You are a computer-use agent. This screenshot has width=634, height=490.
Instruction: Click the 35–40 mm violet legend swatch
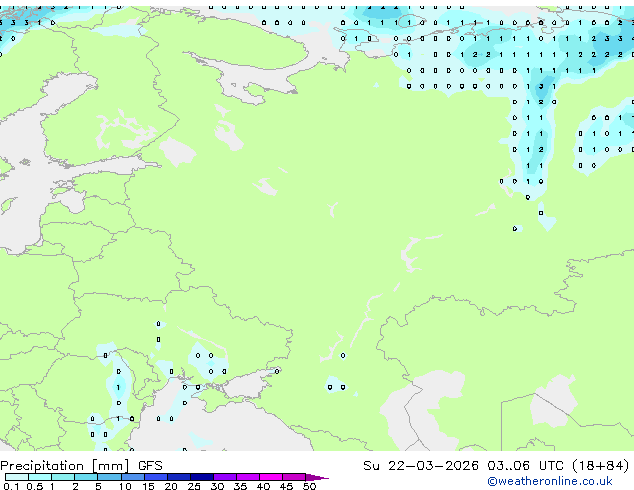(247, 477)
